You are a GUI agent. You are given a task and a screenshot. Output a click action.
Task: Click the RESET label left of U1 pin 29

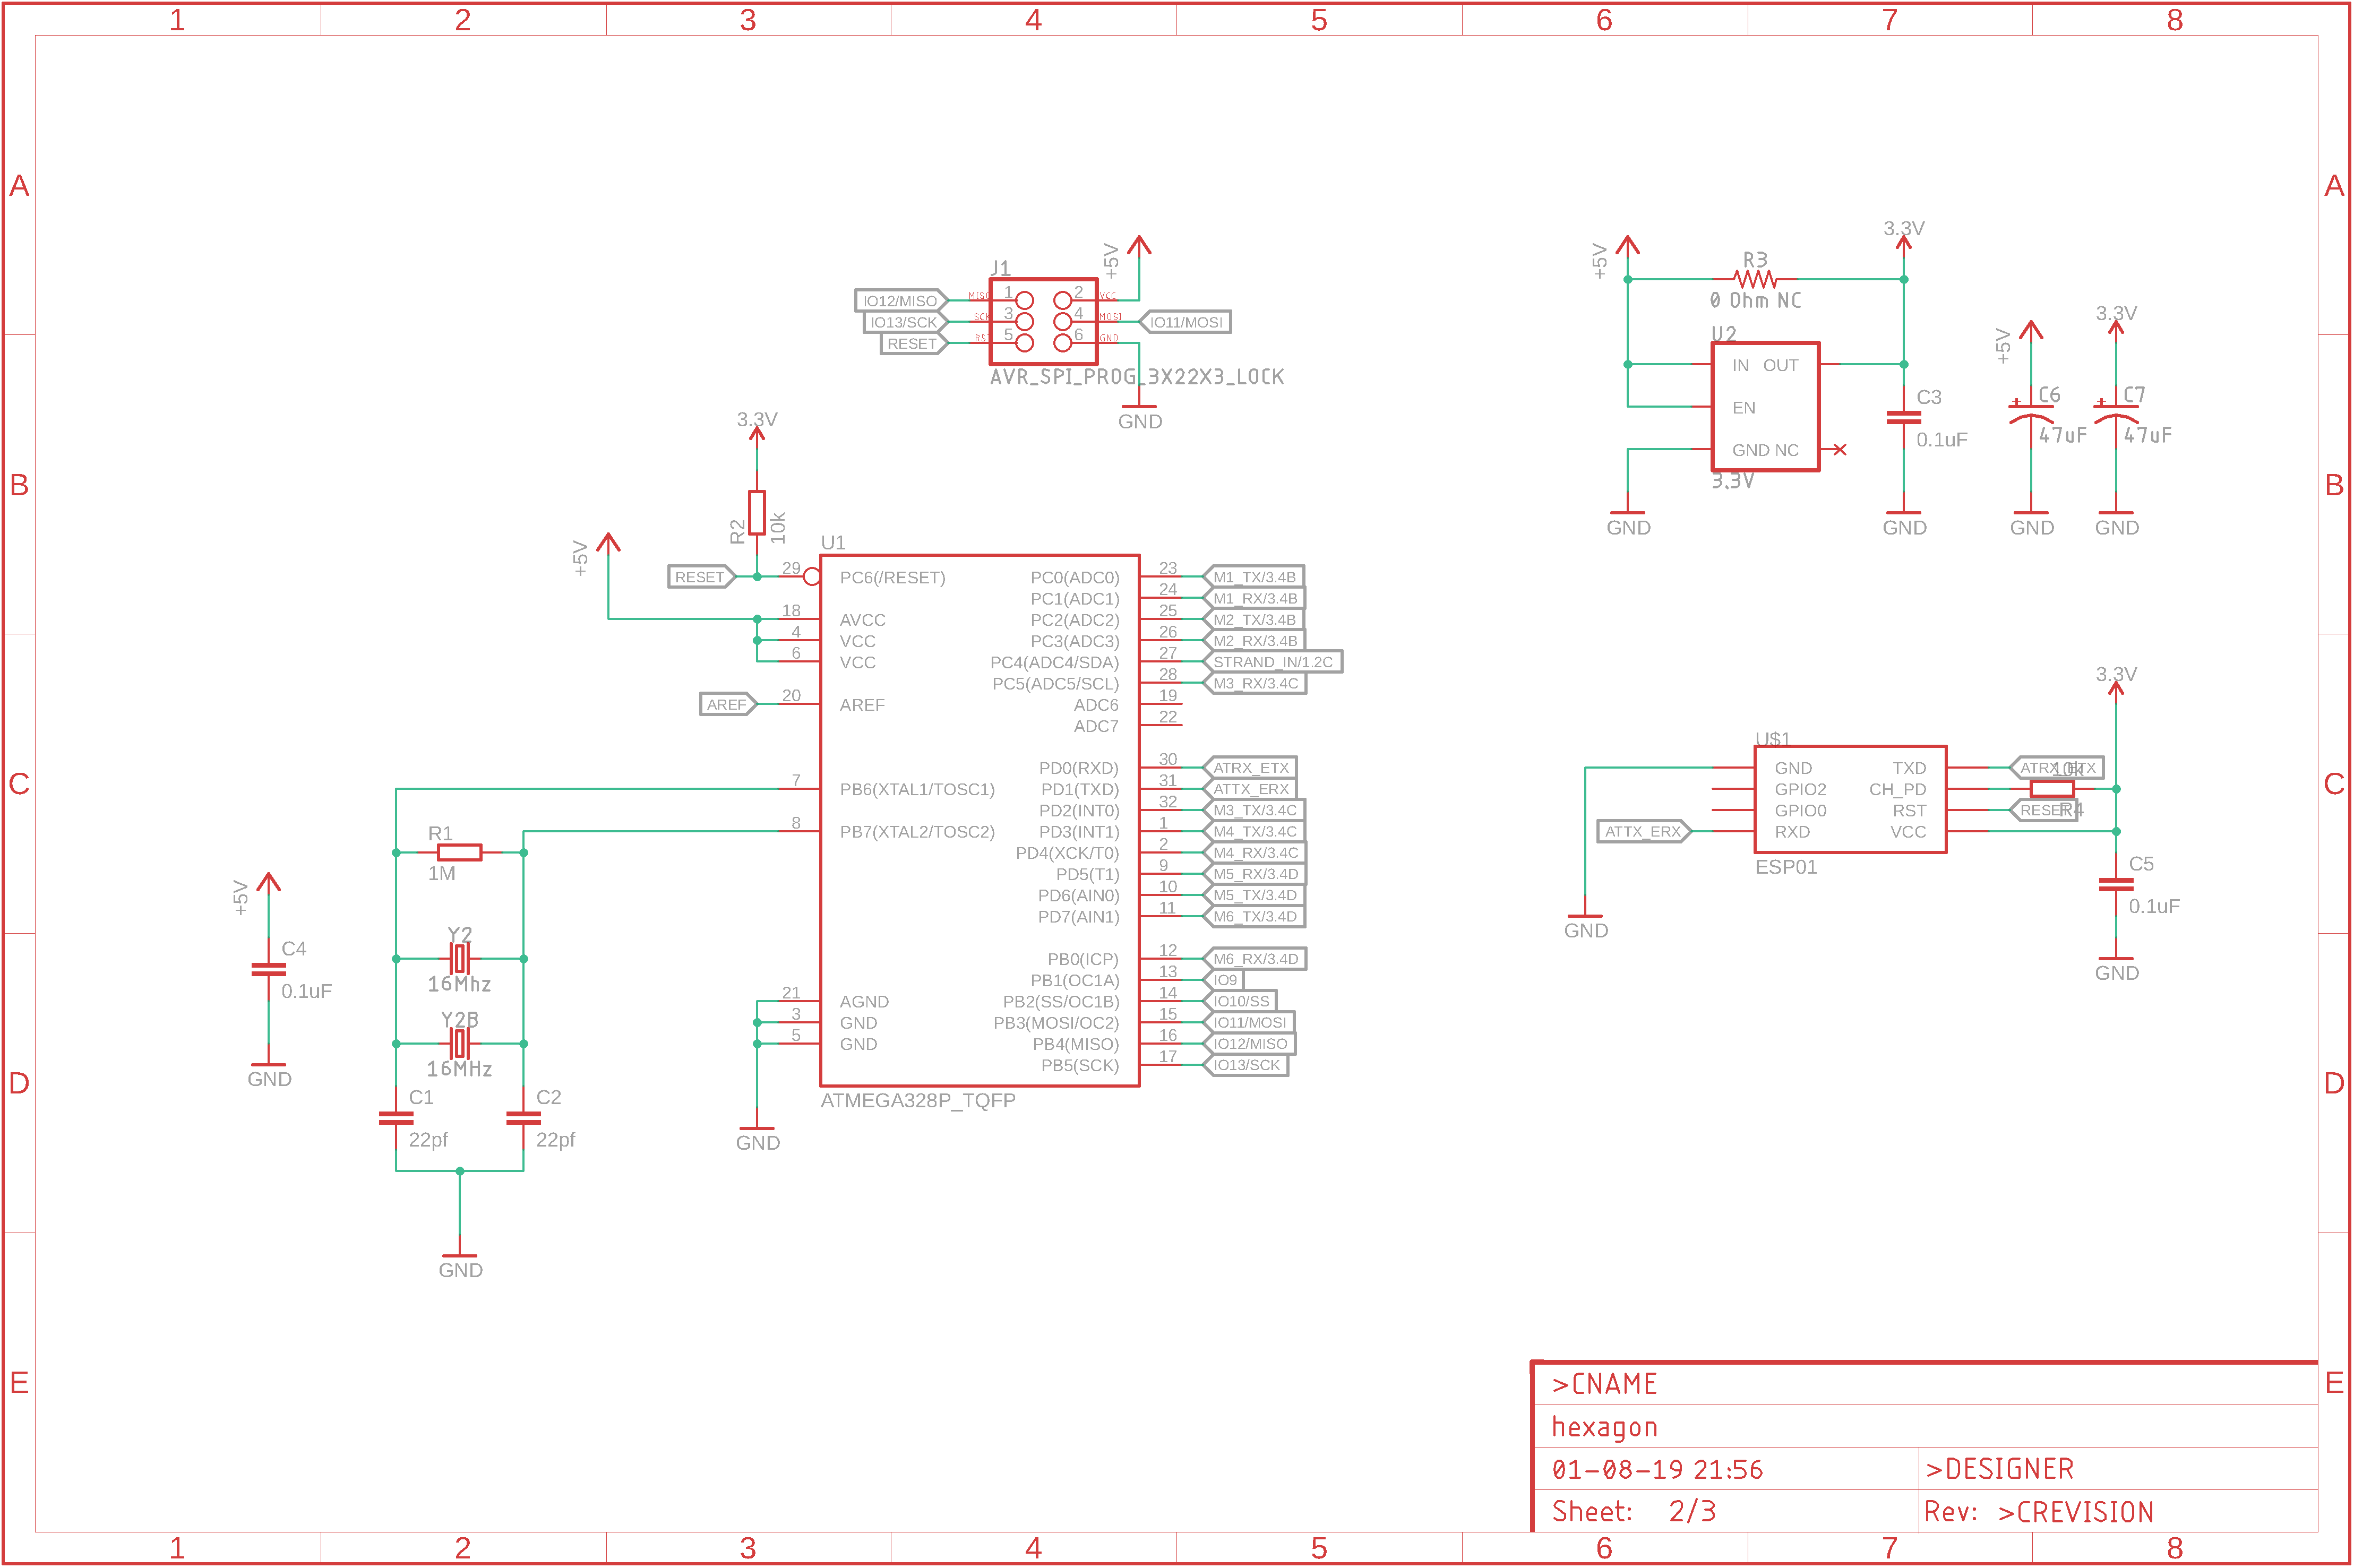click(701, 577)
